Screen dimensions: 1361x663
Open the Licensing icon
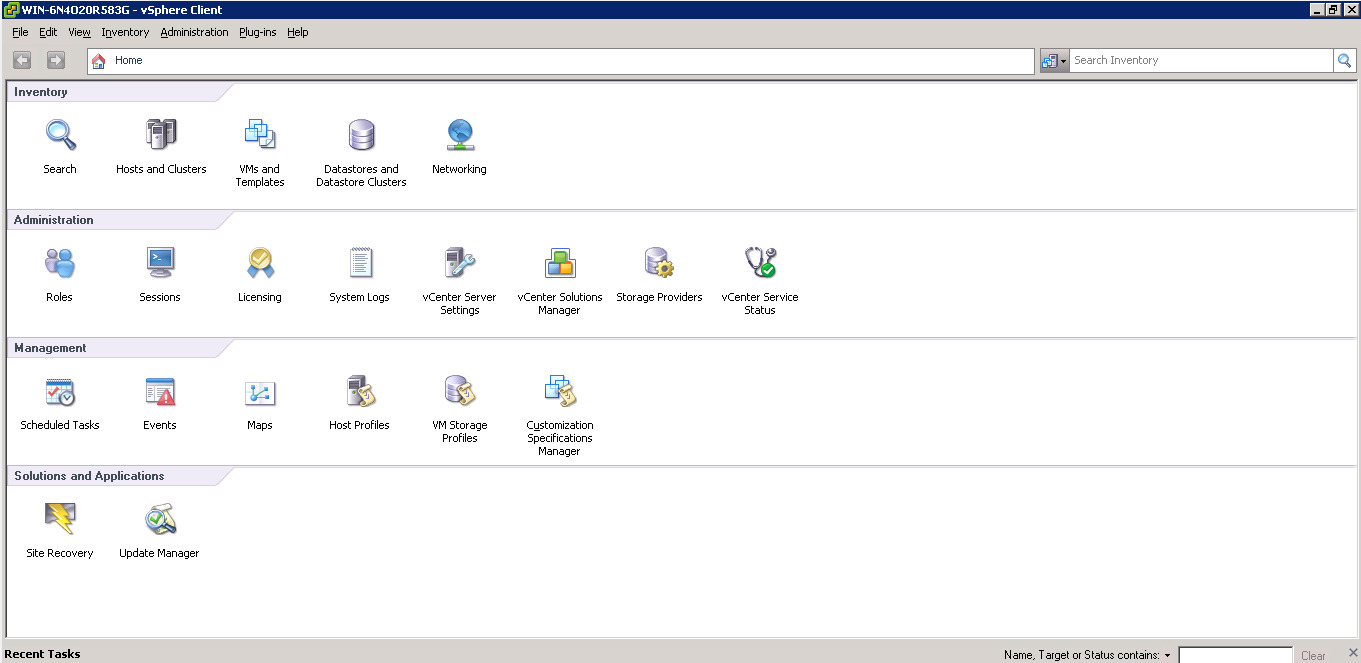point(260,263)
